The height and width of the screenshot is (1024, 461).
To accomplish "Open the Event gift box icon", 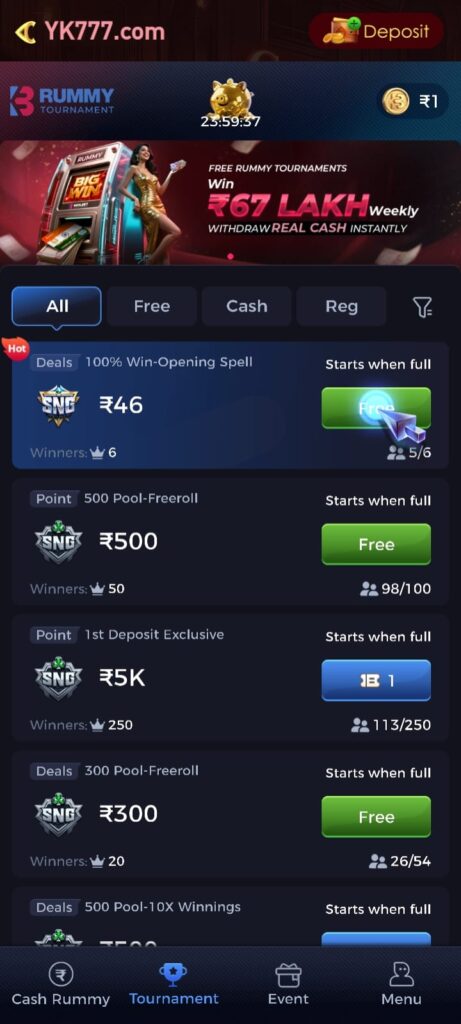I will click(x=288, y=975).
